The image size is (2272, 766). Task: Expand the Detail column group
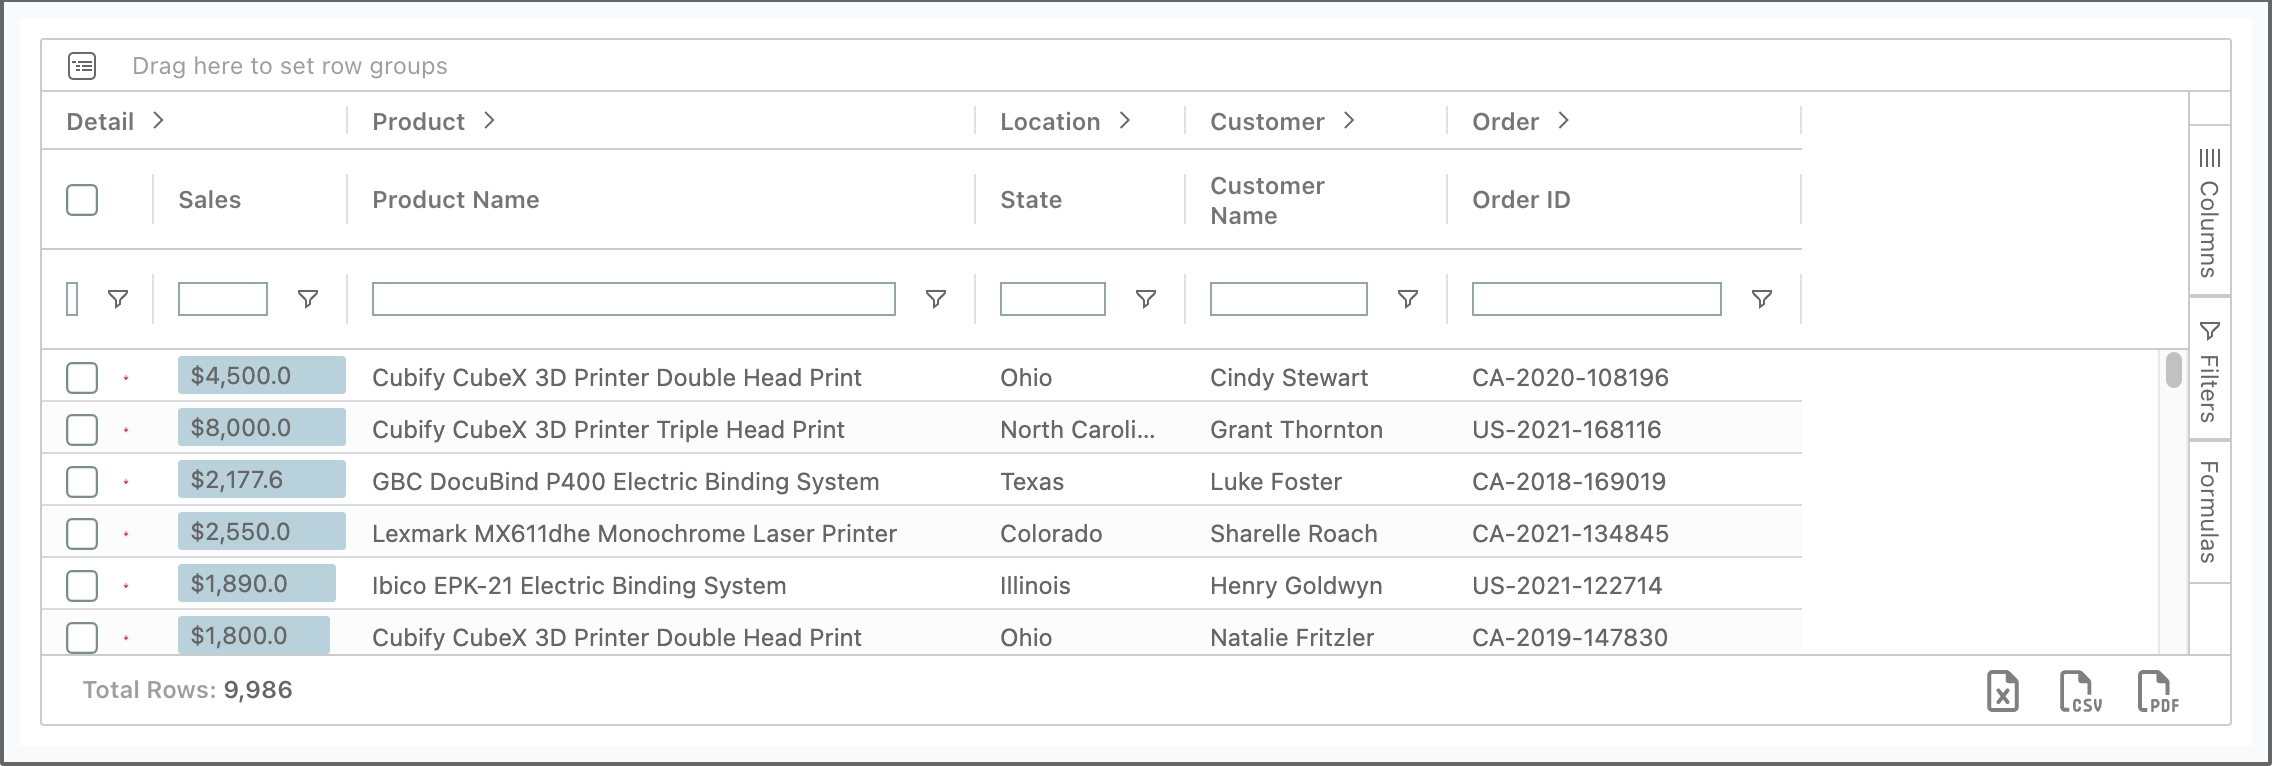[158, 121]
